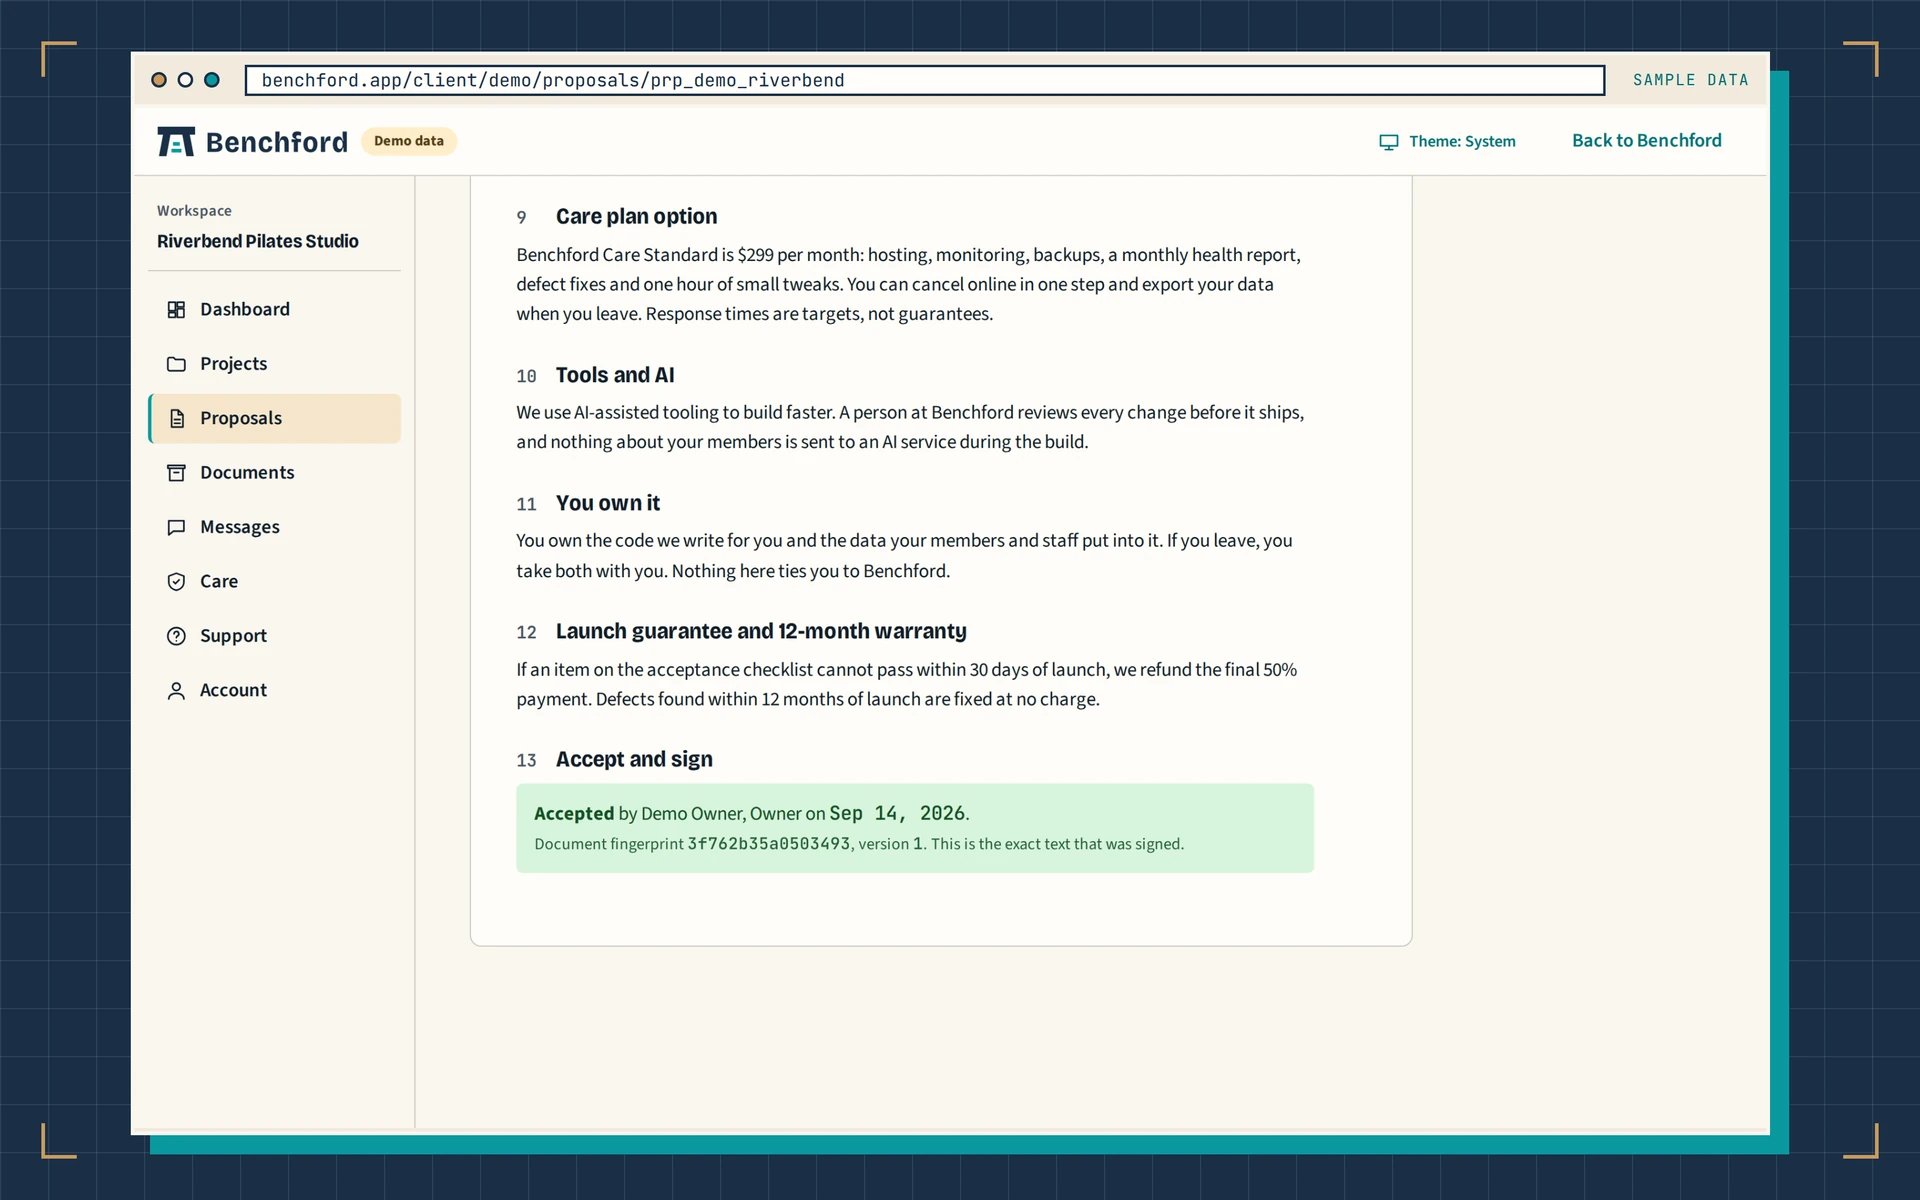
Task: Open the Support label in the sidebar
Action: [233, 636]
